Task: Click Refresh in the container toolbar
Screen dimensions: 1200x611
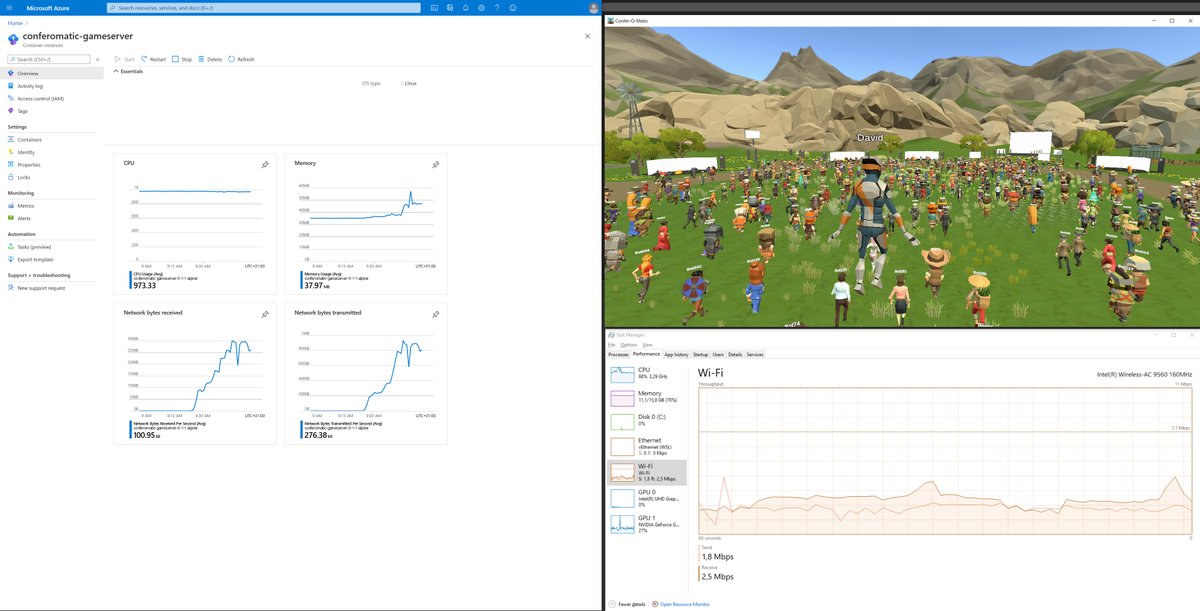Action: pyautogui.click(x=241, y=59)
